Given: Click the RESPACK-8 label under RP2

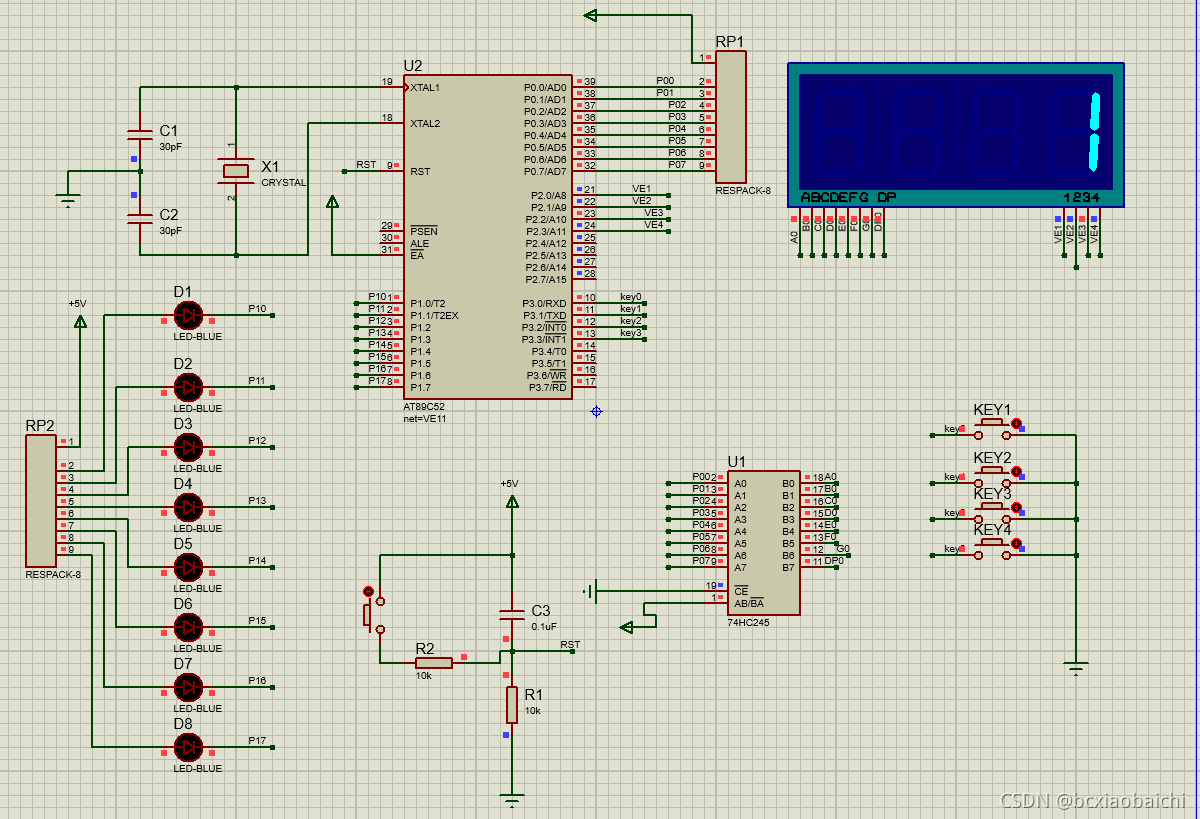Looking at the screenshot, I should [53, 574].
